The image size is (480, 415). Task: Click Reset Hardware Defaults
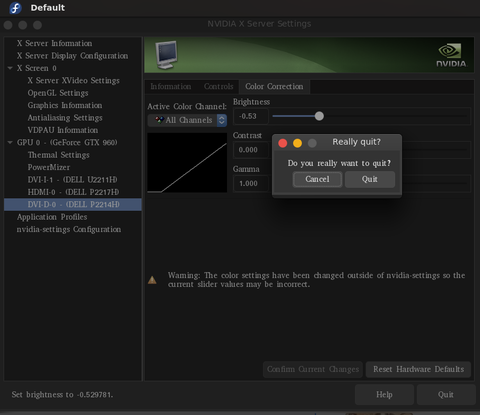418,369
